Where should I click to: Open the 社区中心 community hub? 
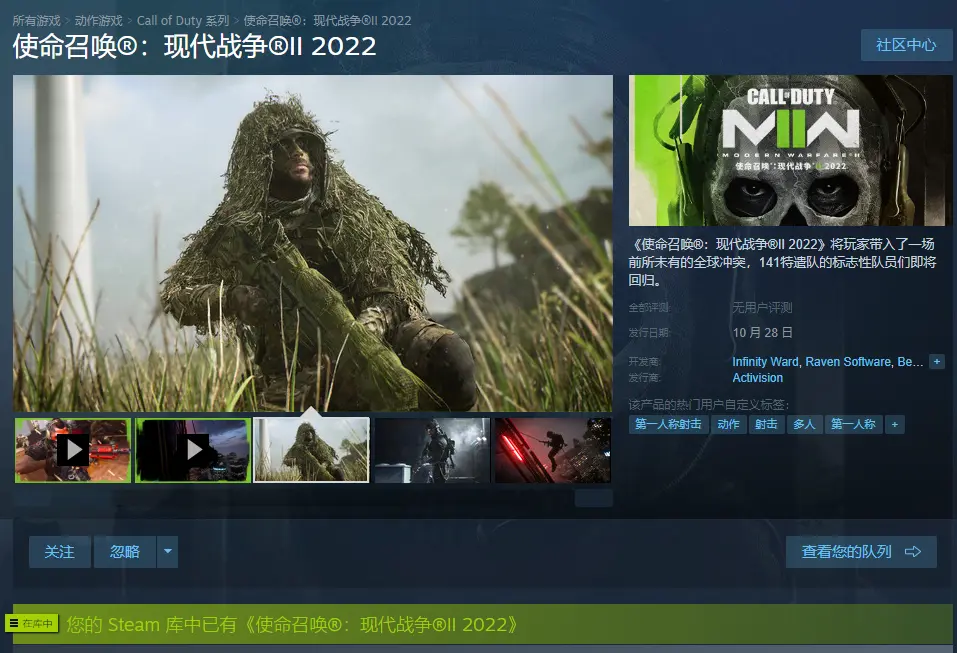coord(906,45)
